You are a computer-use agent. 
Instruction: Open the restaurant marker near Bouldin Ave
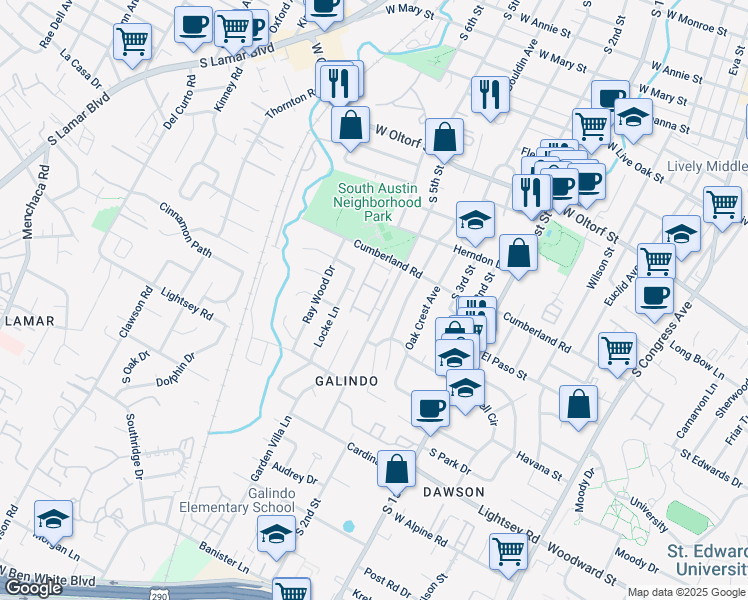click(x=489, y=95)
